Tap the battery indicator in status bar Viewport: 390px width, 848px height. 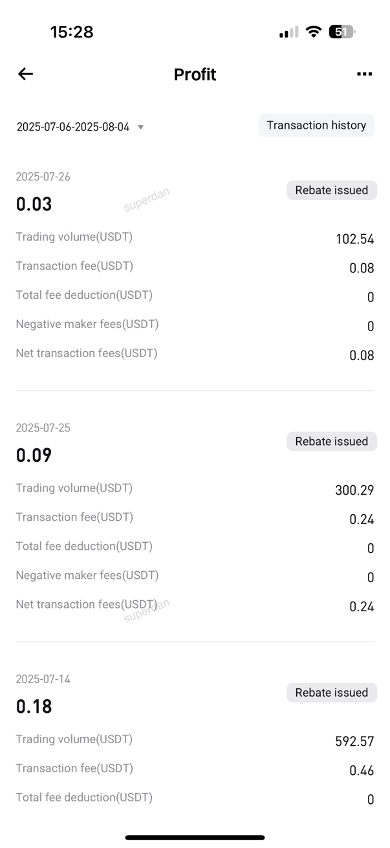click(342, 32)
